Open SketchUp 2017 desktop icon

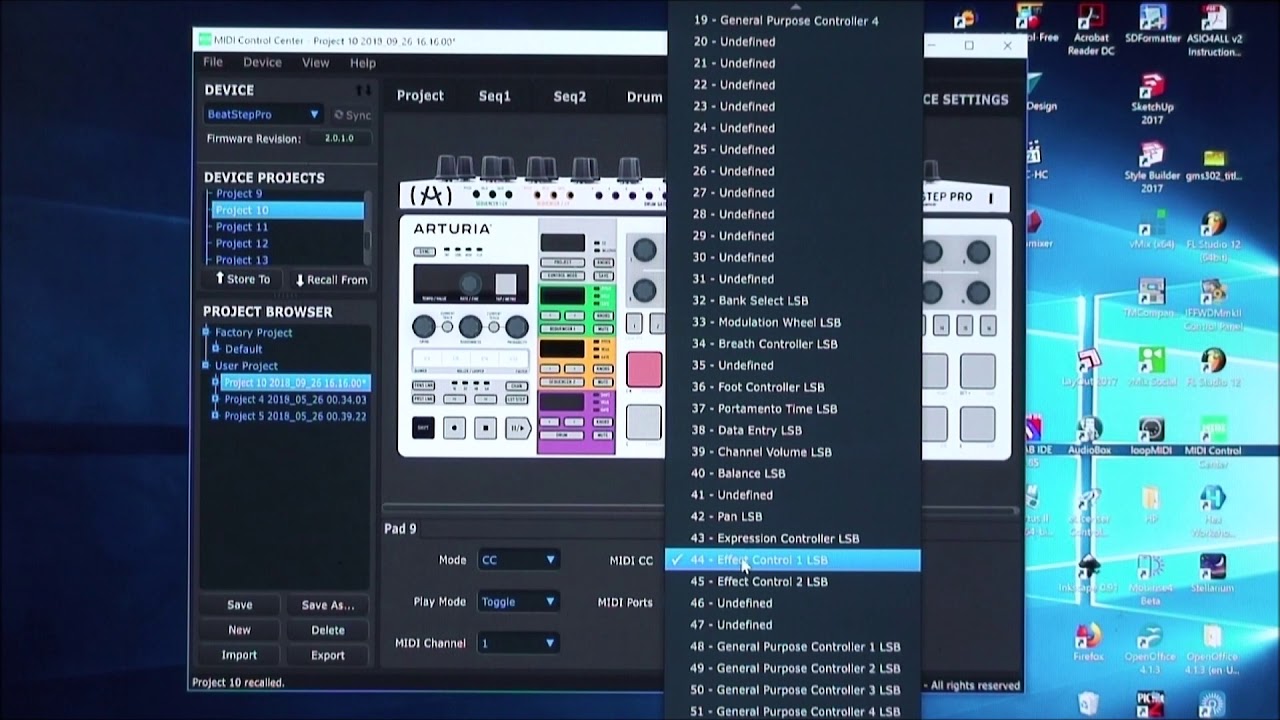click(1152, 98)
